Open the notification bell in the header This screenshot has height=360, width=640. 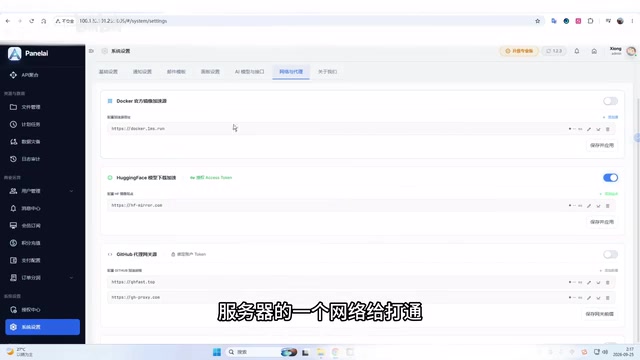[x=576, y=51]
